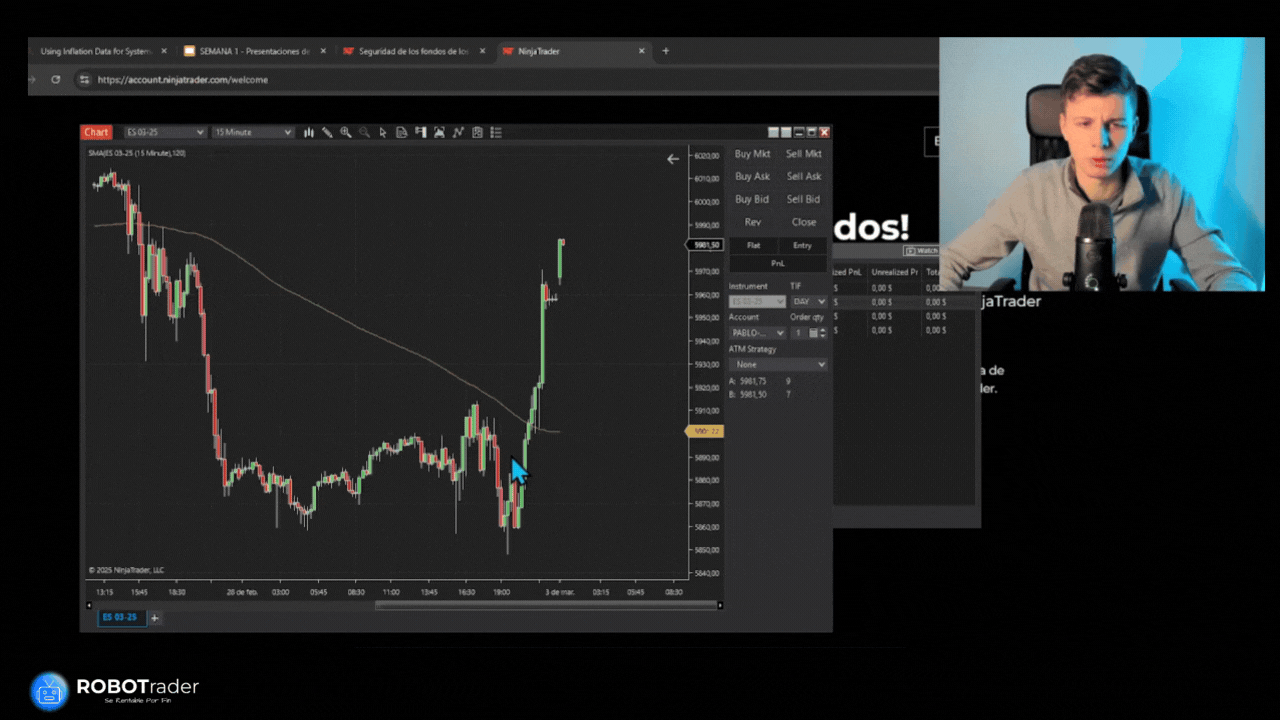Click the 28 de feb. date axis label
1280x720 pixels.
(241, 592)
